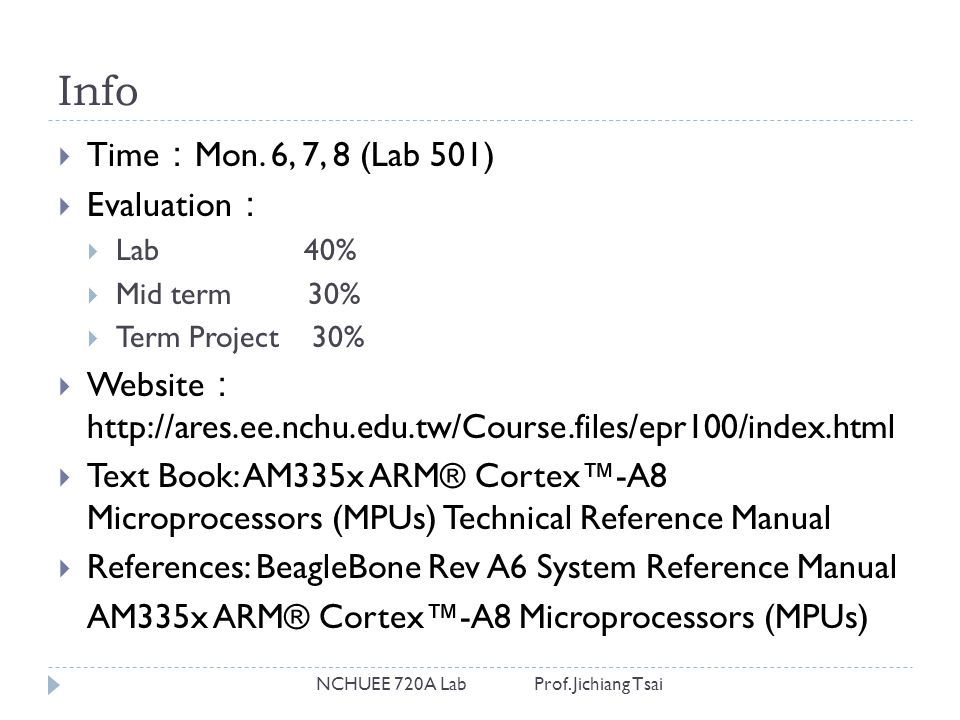
Task: Click the footer triangle icon at bottom left
Action: [x=54, y=685]
